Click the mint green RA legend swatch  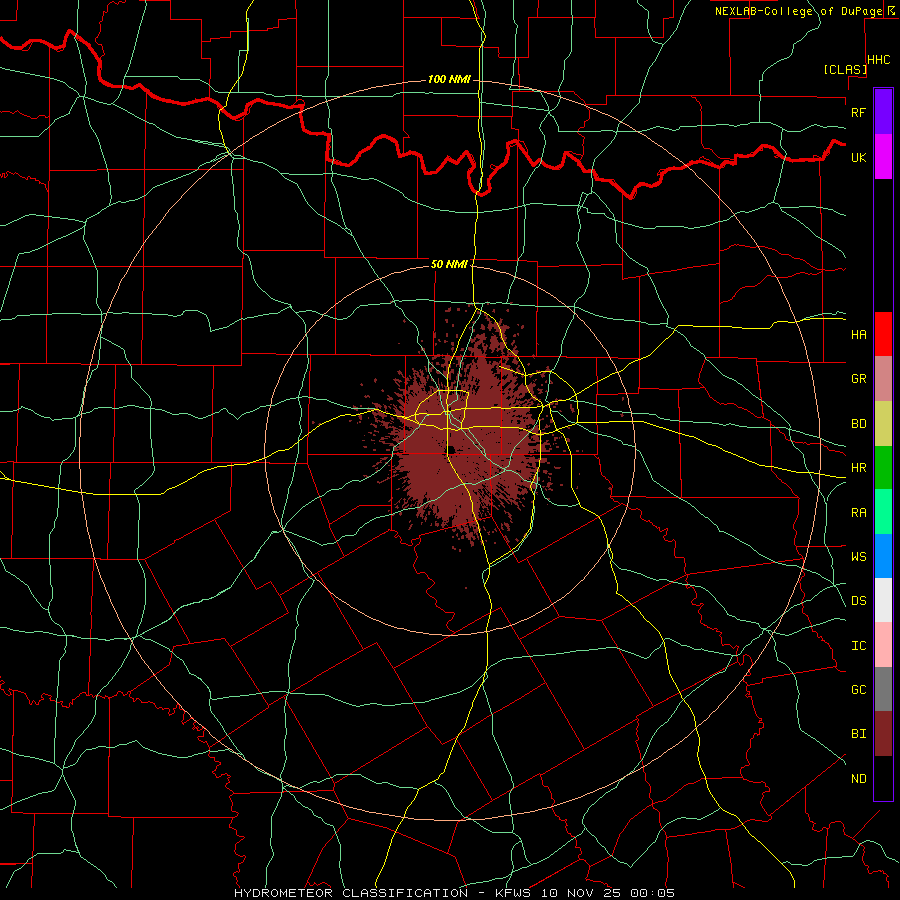[x=883, y=511]
